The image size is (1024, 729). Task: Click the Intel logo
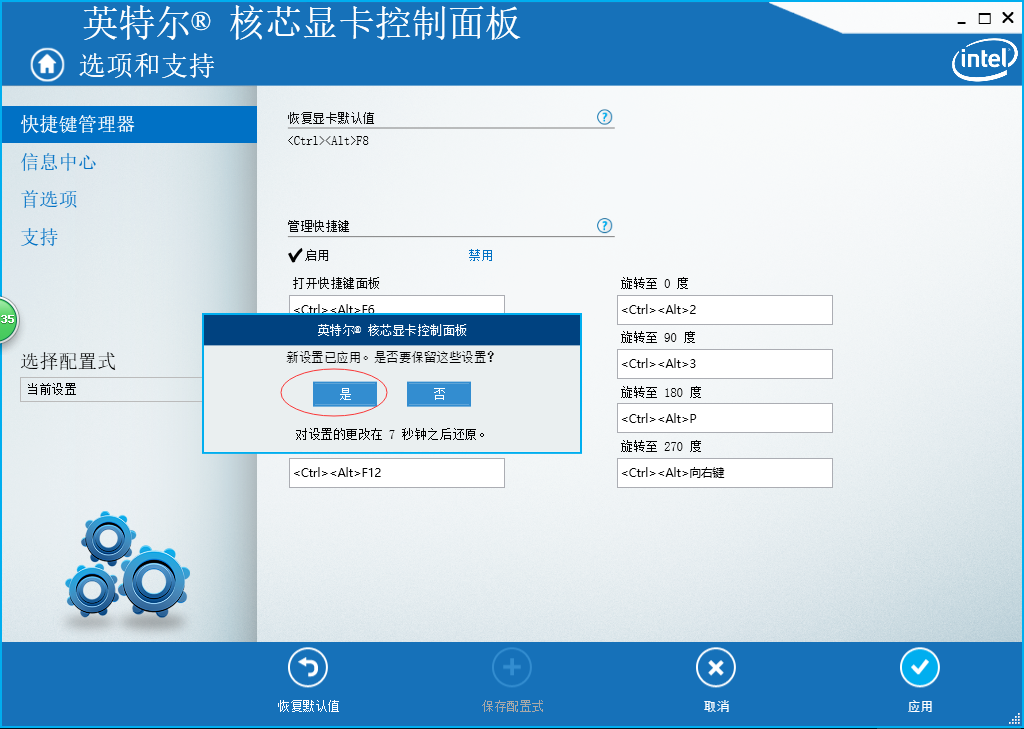(x=985, y=61)
